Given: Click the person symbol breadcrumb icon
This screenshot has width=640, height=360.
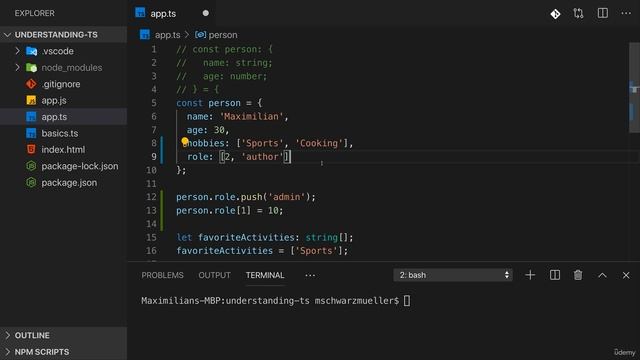Looking at the screenshot, I should click(200, 35).
